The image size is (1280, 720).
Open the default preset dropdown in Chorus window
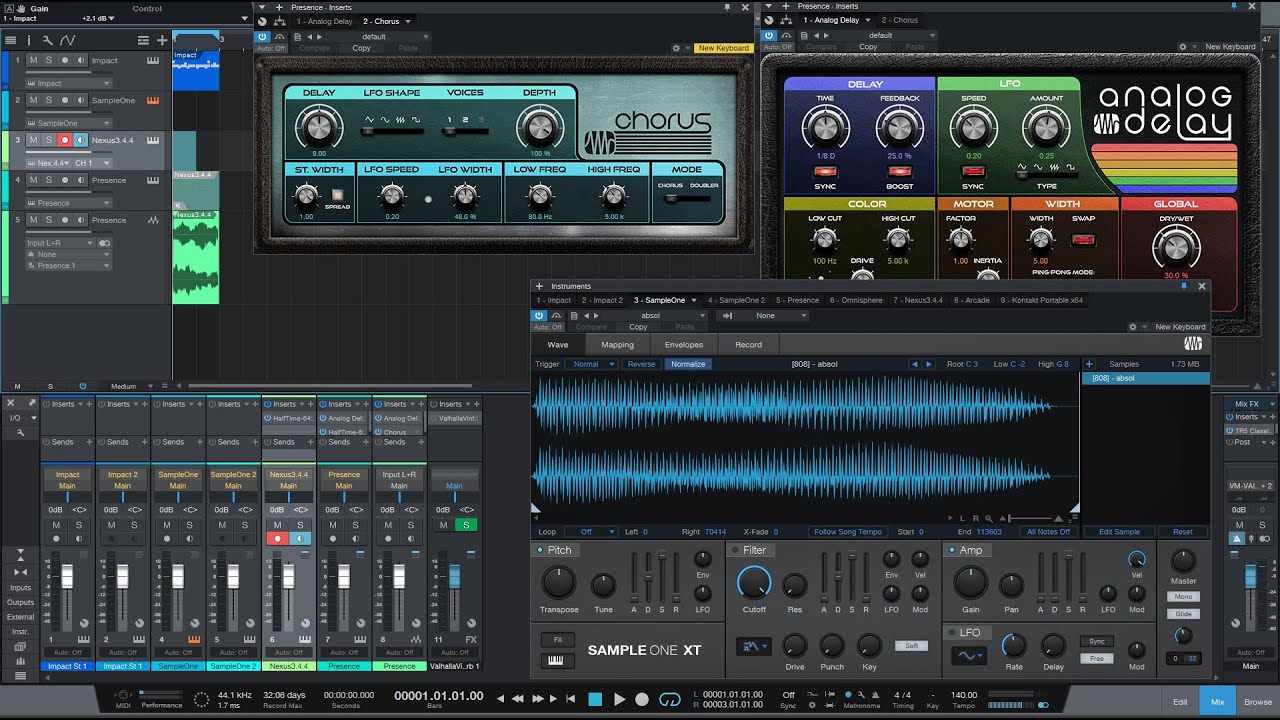point(380,37)
